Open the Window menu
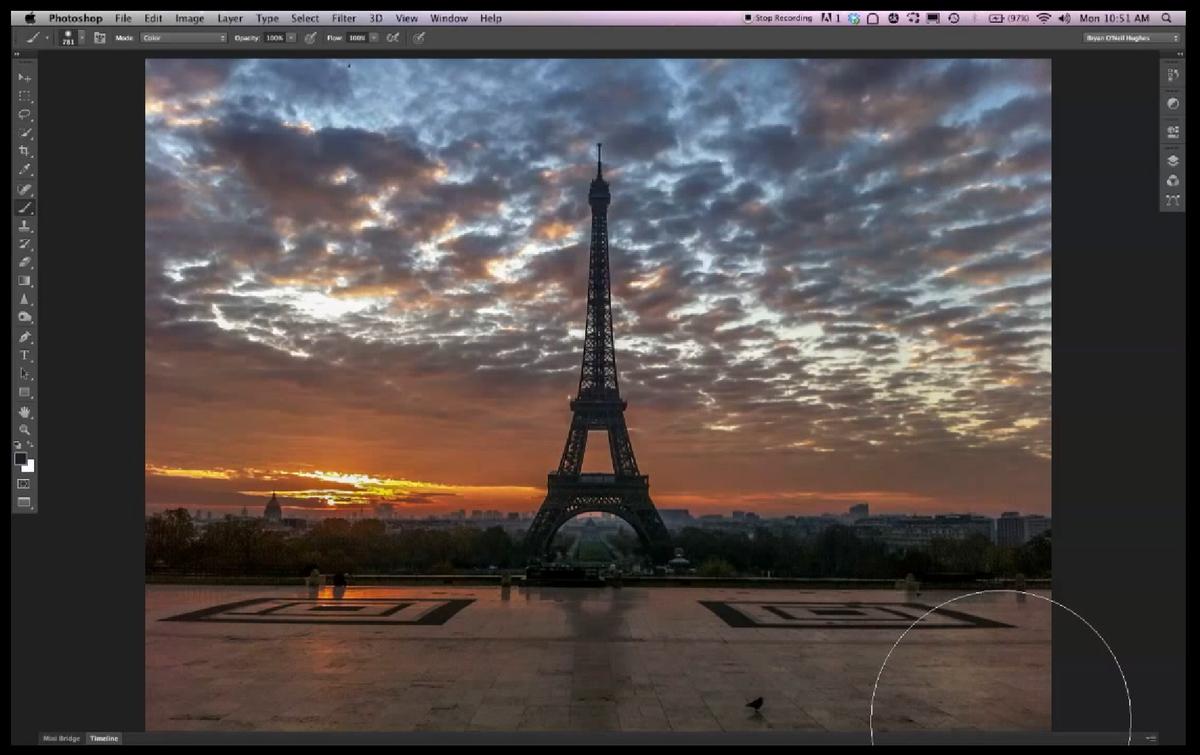 449,18
